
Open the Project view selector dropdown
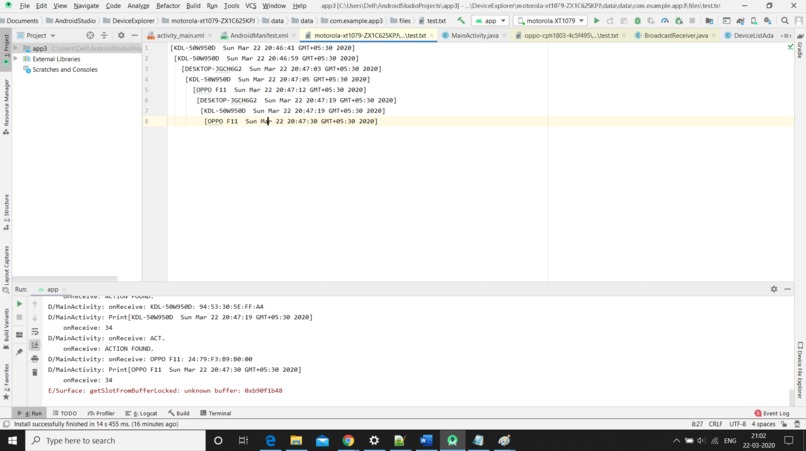(x=36, y=35)
